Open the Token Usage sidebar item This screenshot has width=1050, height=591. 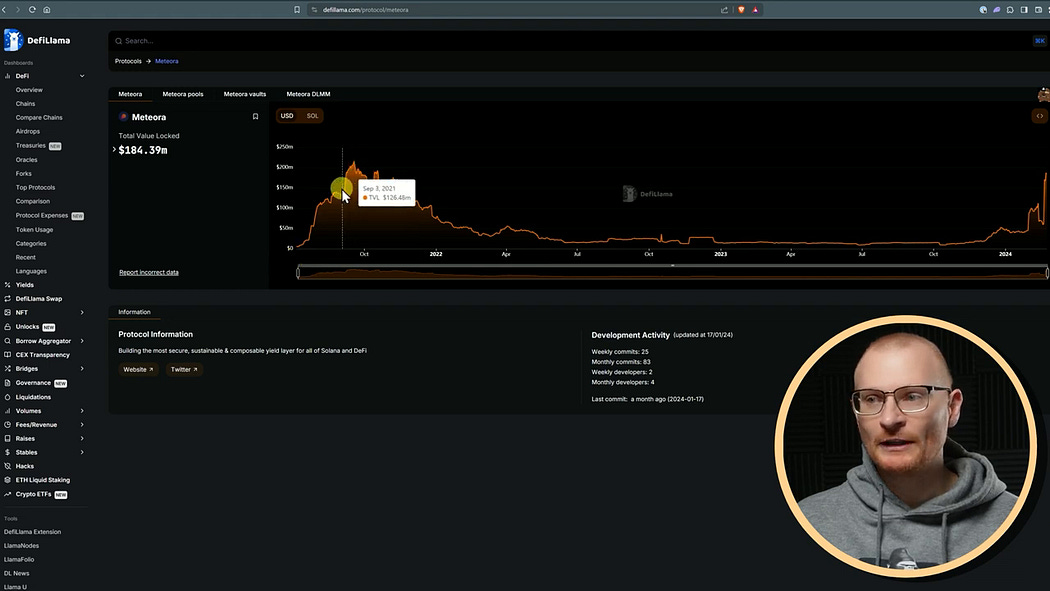click(34, 230)
